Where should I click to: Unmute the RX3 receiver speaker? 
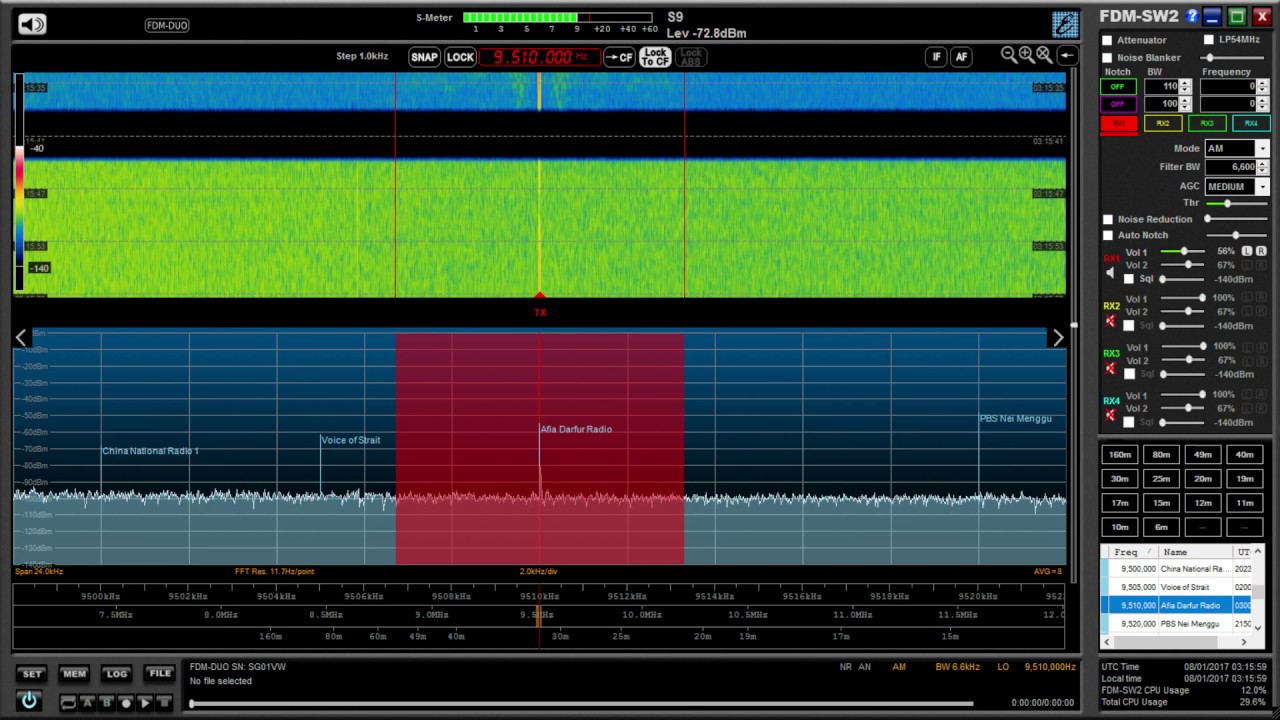1110,369
